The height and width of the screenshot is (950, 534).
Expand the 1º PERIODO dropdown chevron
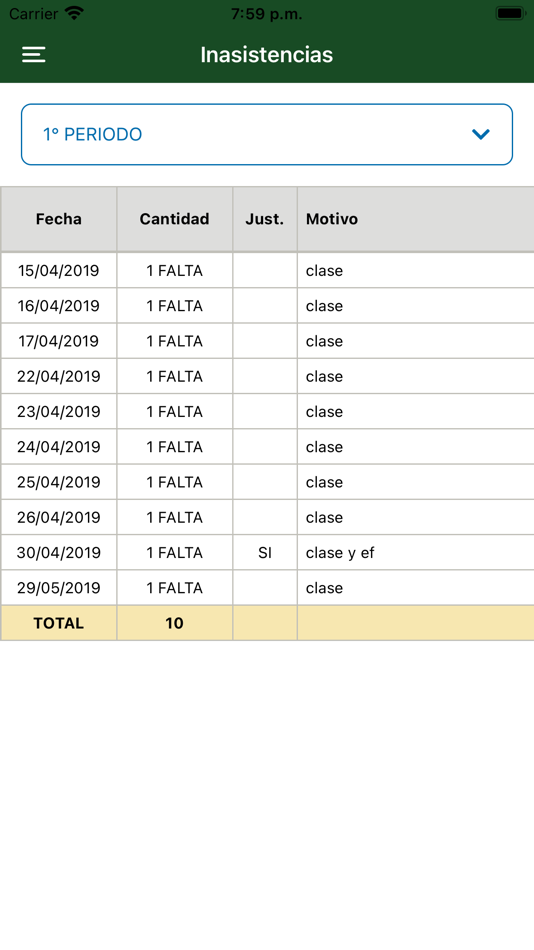(481, 135)
